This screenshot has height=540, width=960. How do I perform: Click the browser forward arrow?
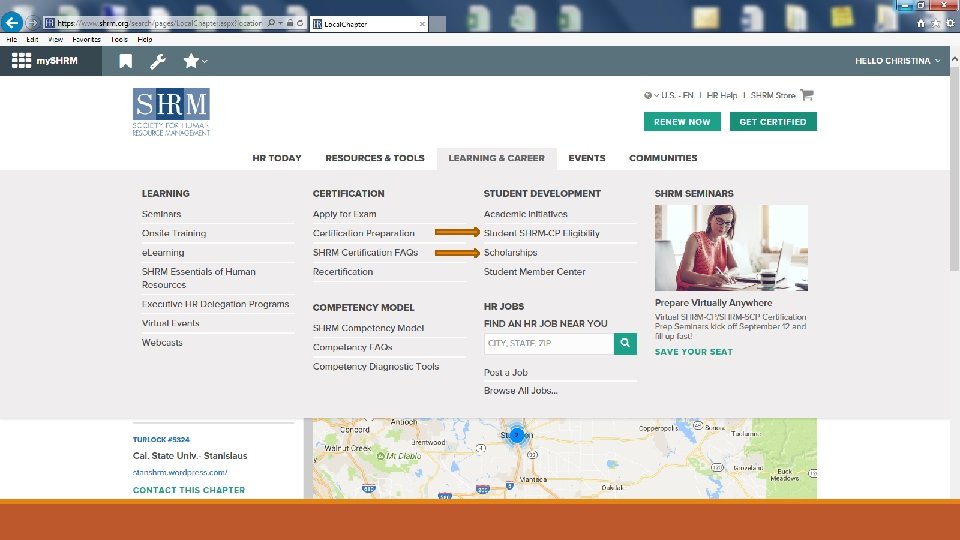[x=32, y=23]
